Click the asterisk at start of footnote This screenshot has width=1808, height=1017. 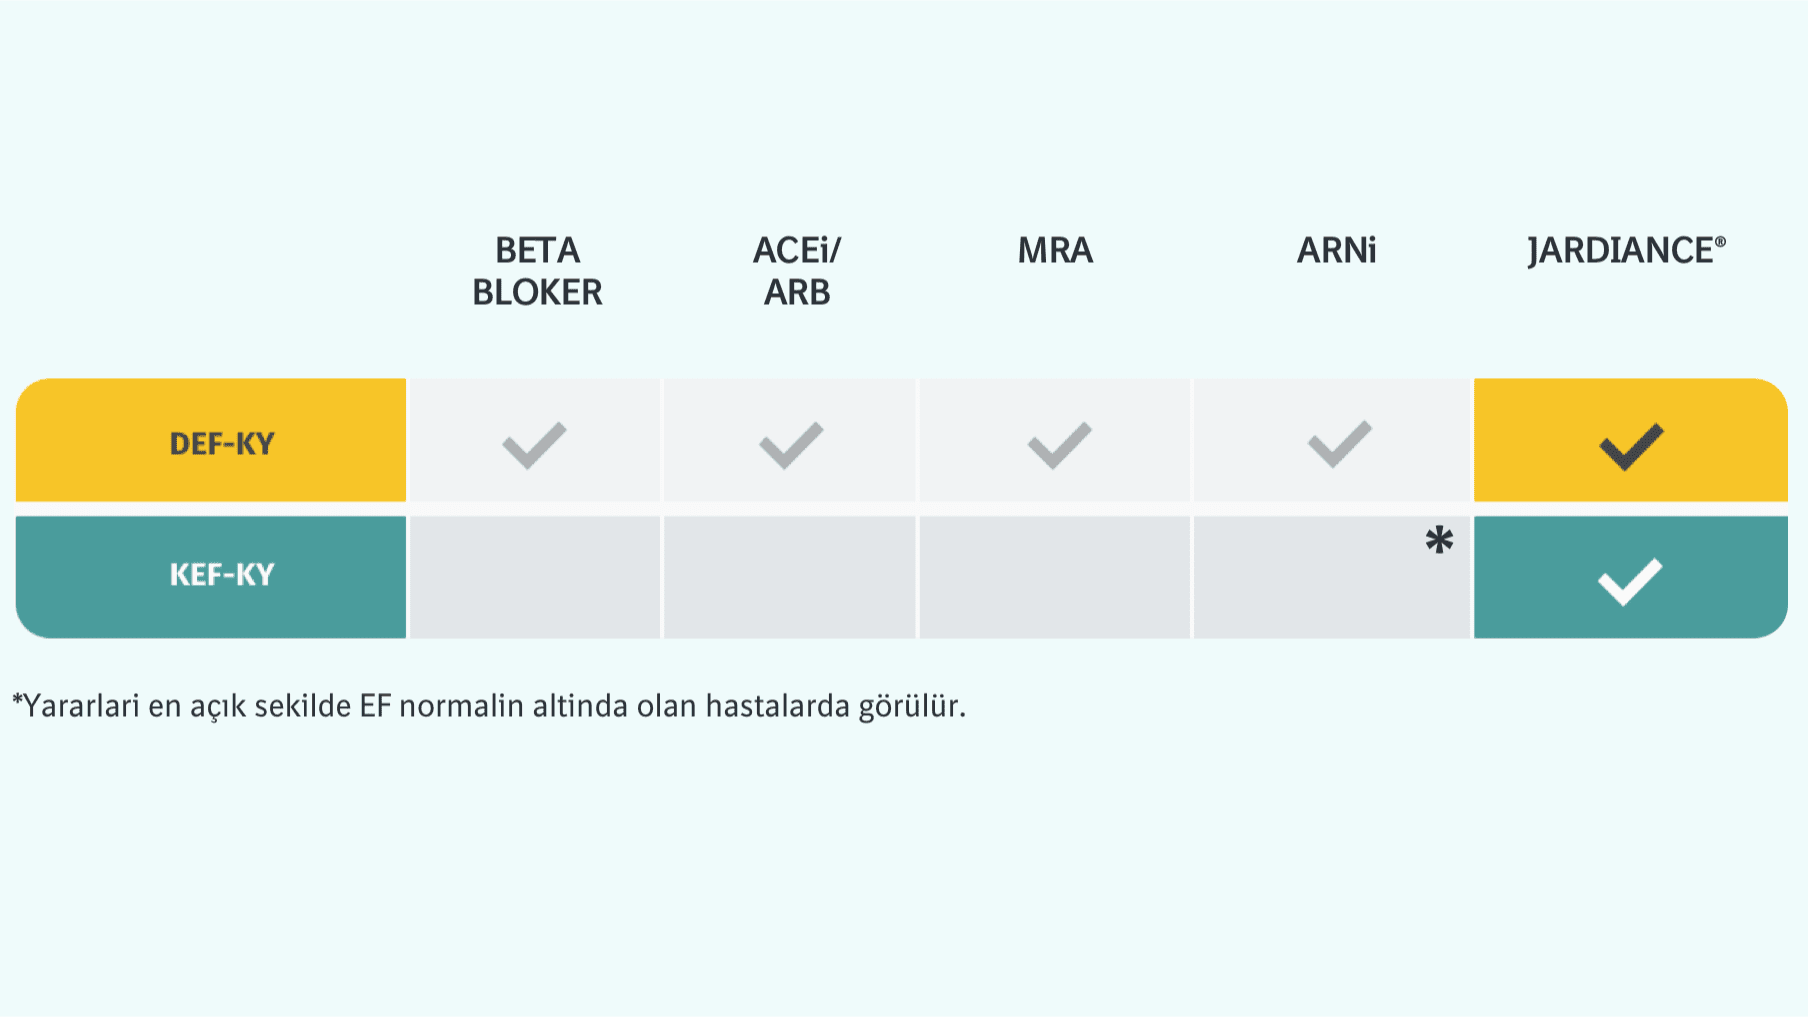[x=17, y=699]
